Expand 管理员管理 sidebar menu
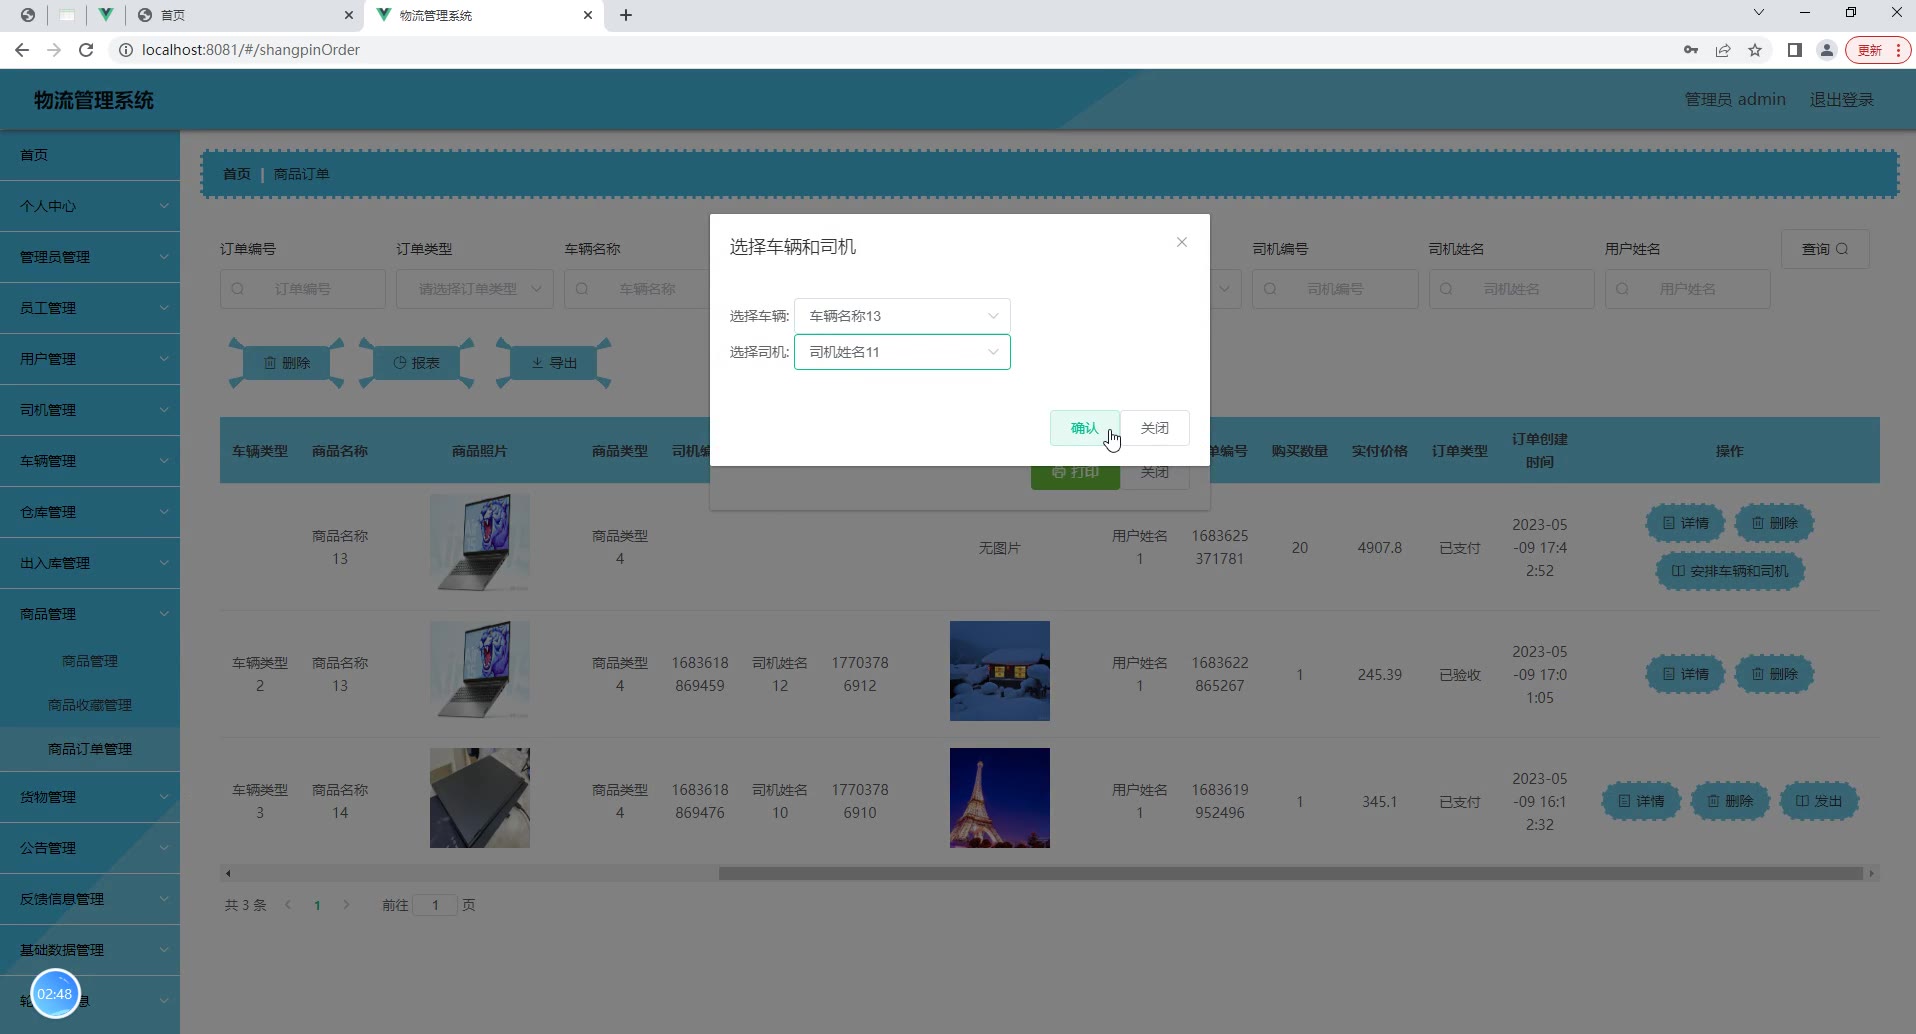The height and width of the screenshot is (1034, 1916). click(90, 257)
